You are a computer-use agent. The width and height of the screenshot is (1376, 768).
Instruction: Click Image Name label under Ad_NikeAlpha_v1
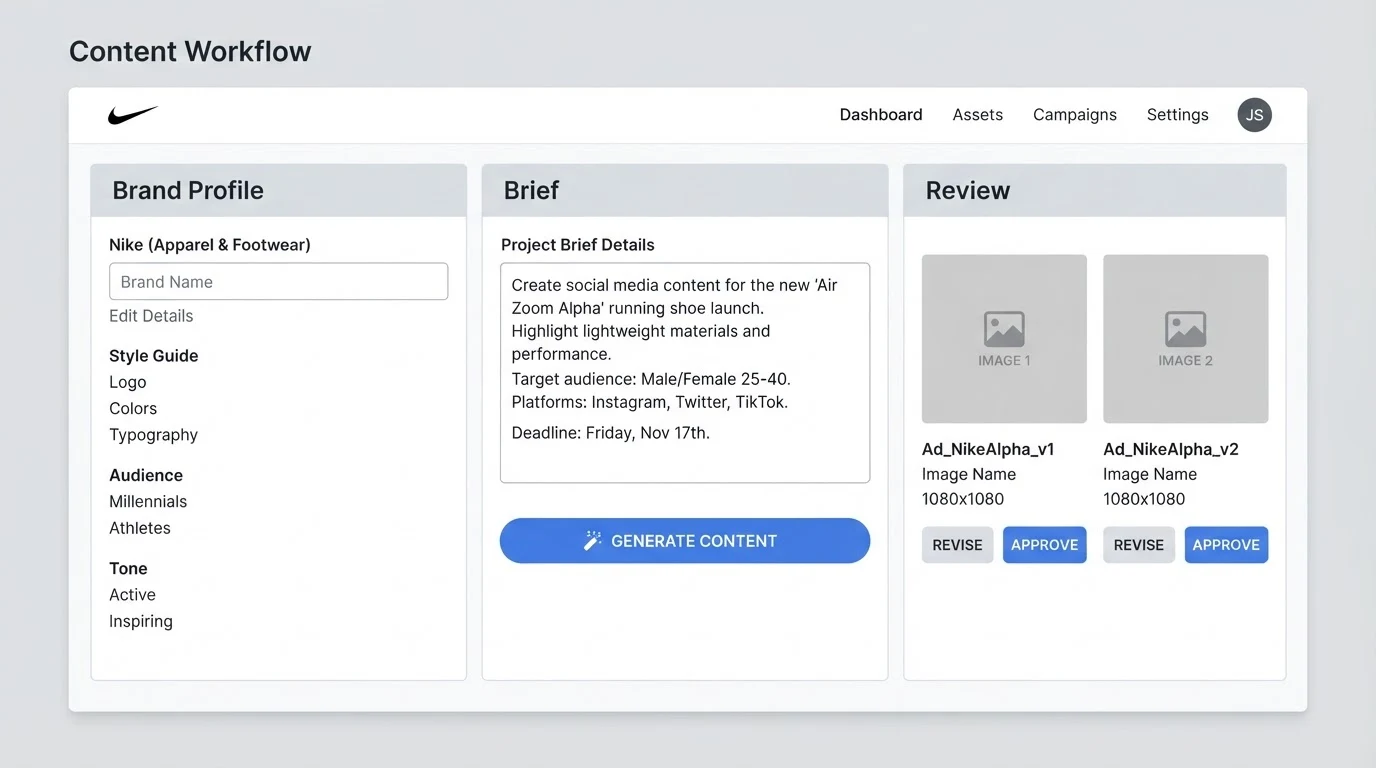(x=969, y=474)
